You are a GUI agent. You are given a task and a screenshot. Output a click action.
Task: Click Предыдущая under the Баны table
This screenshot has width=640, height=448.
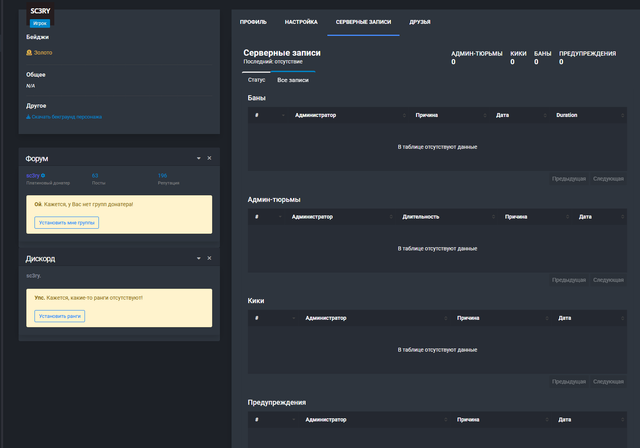pyautogui.click(x=569, y=179)
